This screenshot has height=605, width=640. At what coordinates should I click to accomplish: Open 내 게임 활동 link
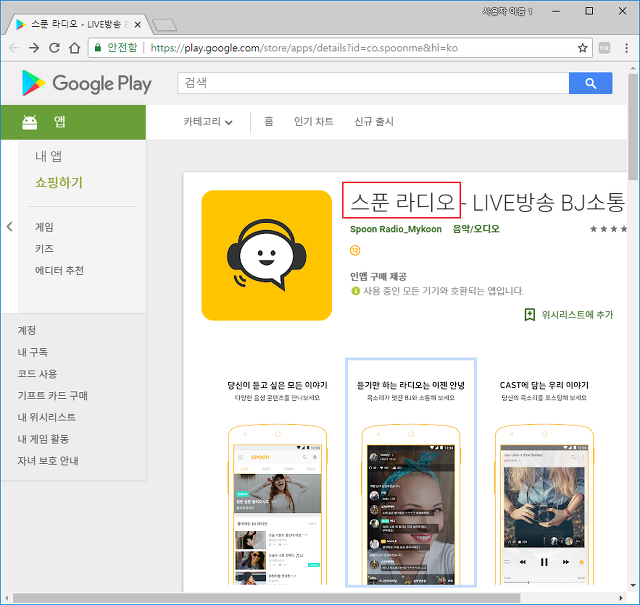pyautogui.click(x=43, y=439)
